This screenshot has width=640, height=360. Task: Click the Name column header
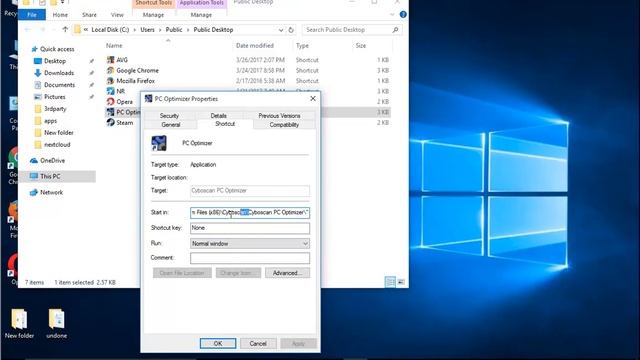(x=114, y=46)
